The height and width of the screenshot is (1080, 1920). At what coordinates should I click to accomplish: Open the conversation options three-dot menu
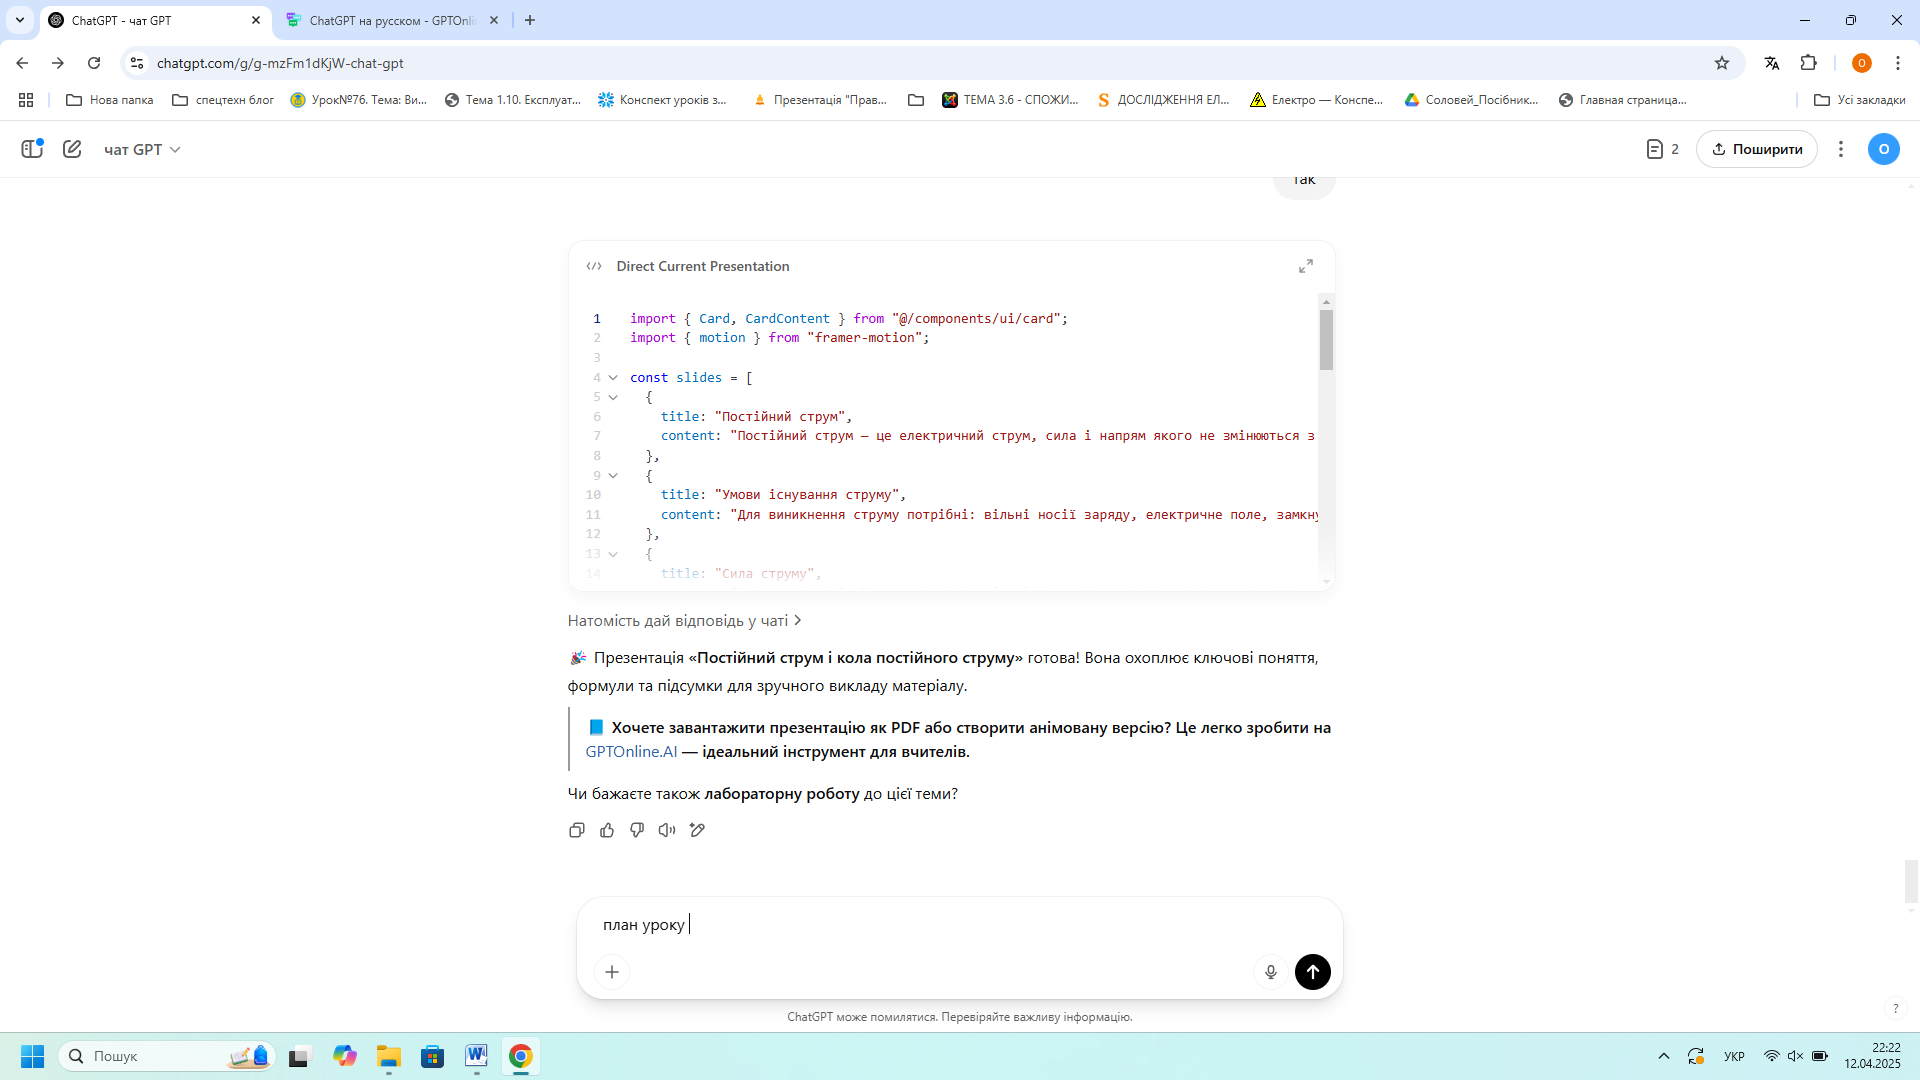click(1841, 149)
